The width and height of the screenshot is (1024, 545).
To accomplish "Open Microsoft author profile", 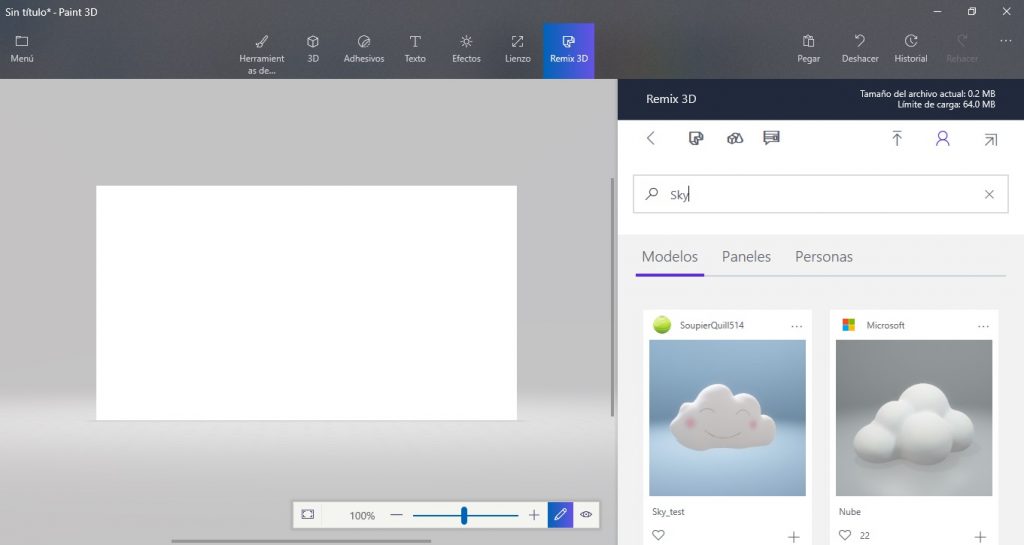I will [x=885, y=325].
